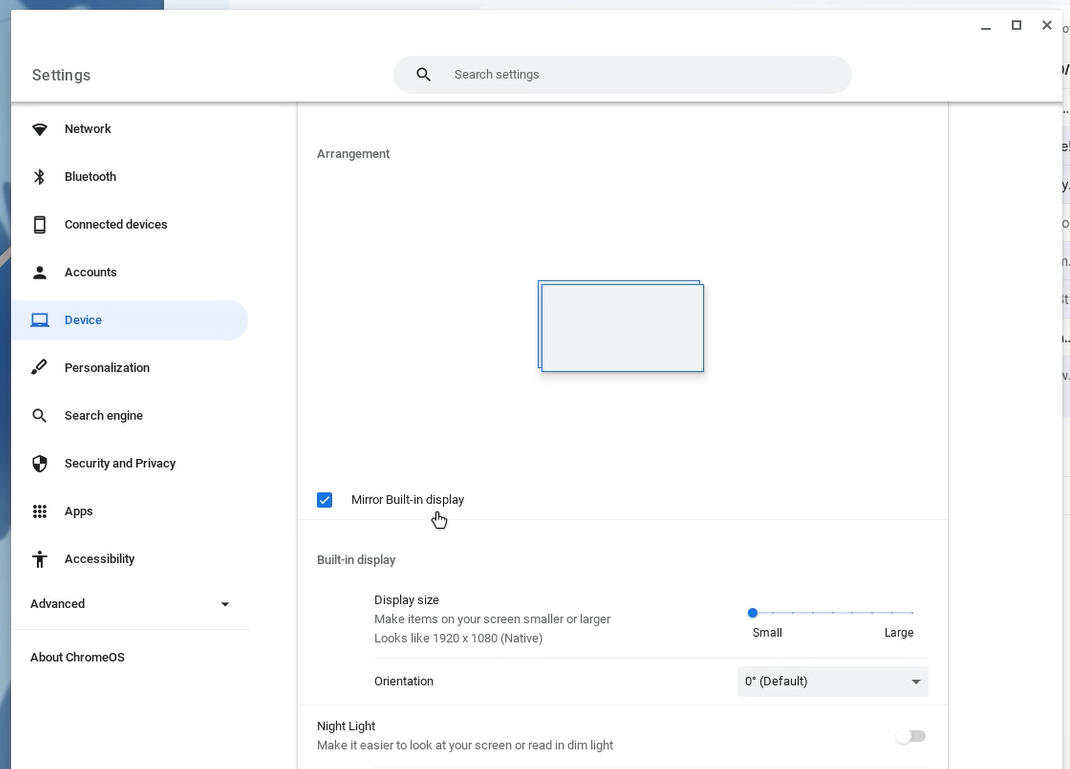Click the Accounts person icon
Viewport: 1070px width, 769px height.
tap(40, 273)
